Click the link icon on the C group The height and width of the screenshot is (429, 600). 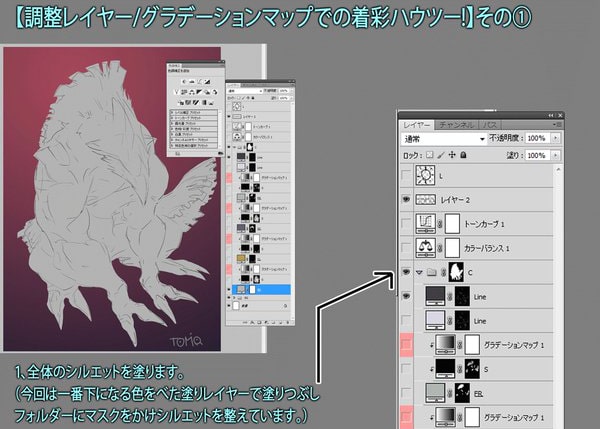(443, 272)
